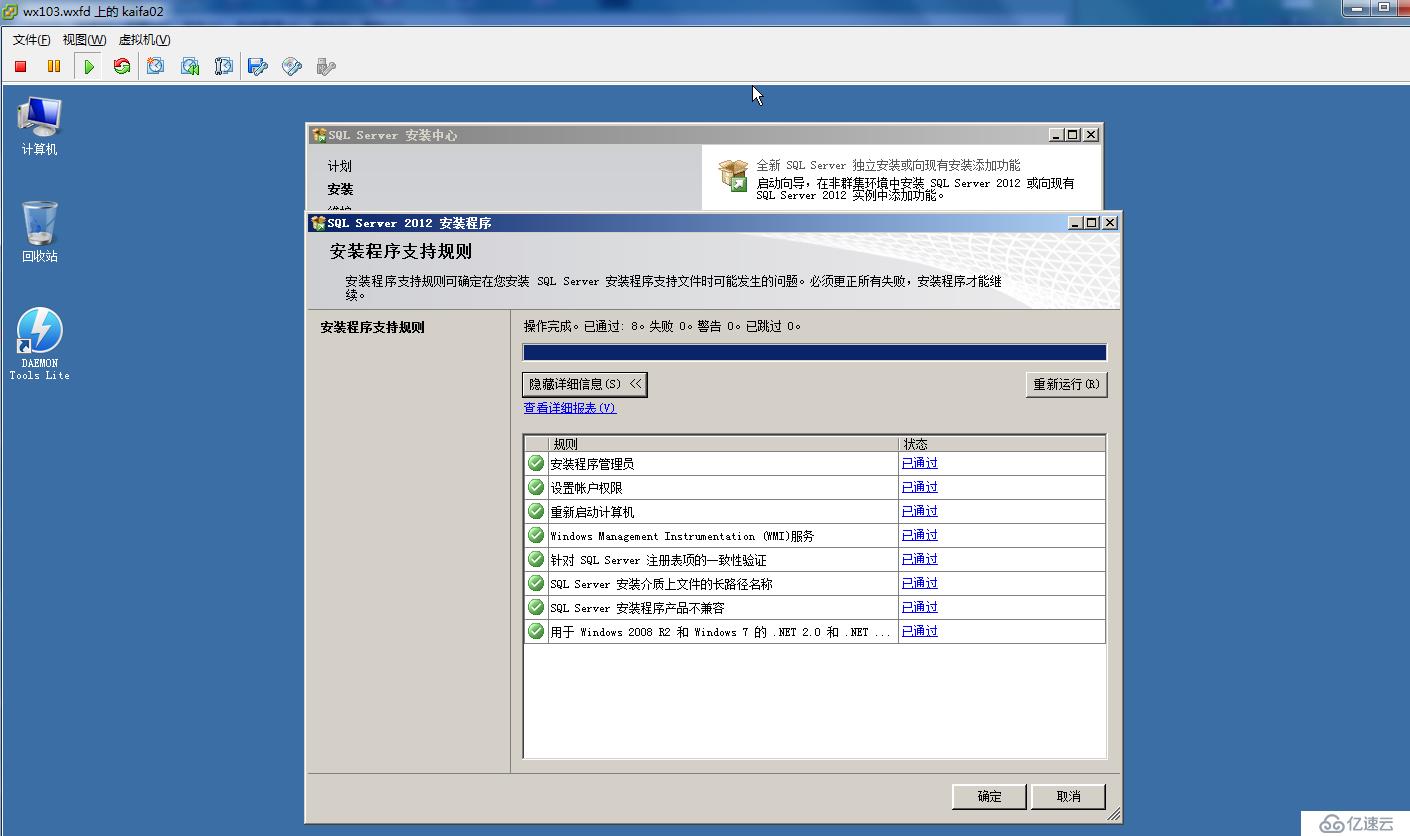This screenshot has width=1410, height=836.
Task: Open 已通过 link for 安装程序产品不兼容
Action: click(920, 607)
